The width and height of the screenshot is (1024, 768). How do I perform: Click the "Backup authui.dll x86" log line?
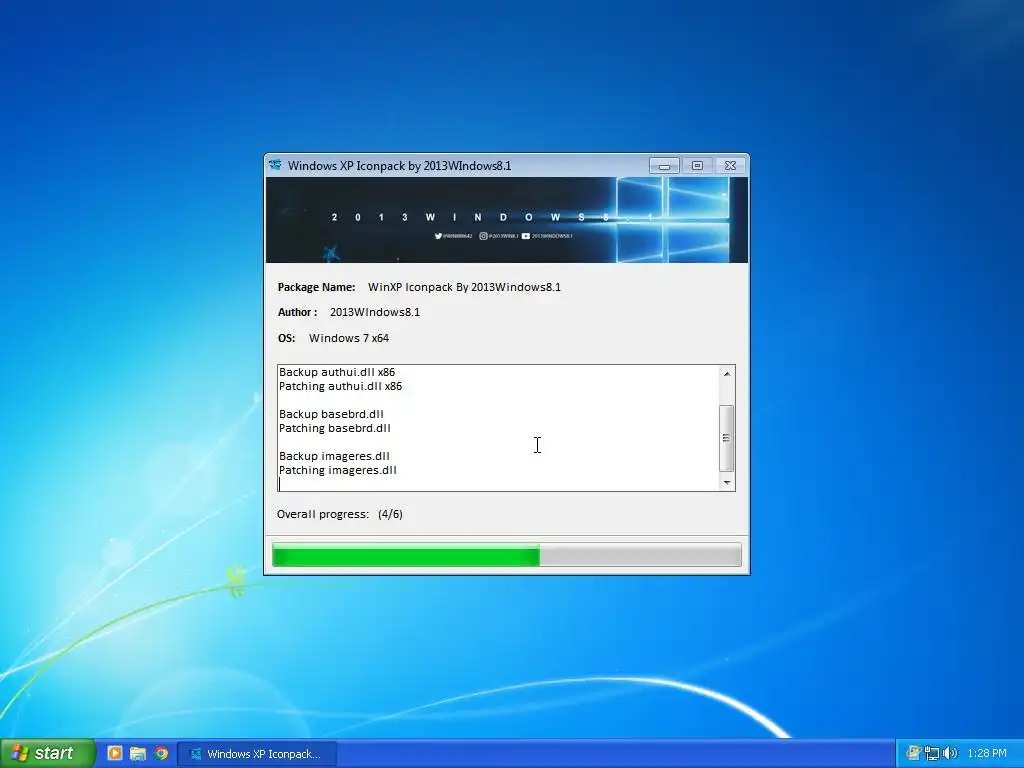coord(337,372)
